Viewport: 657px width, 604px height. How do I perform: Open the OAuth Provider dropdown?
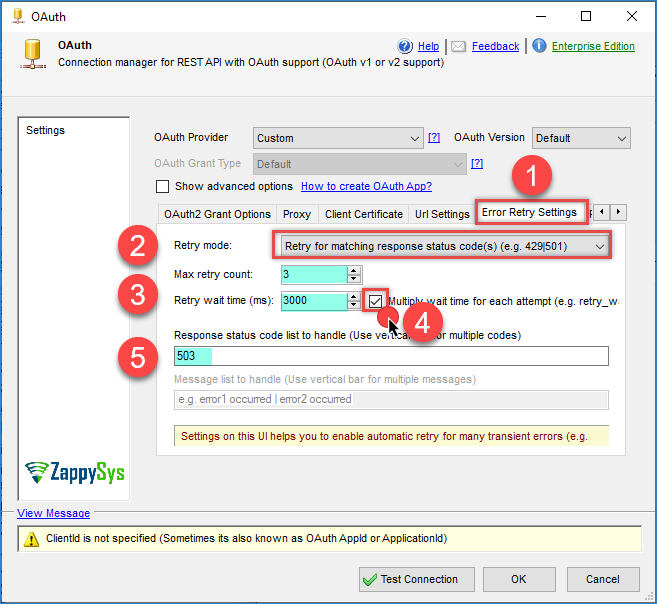(x=338, y=138)
